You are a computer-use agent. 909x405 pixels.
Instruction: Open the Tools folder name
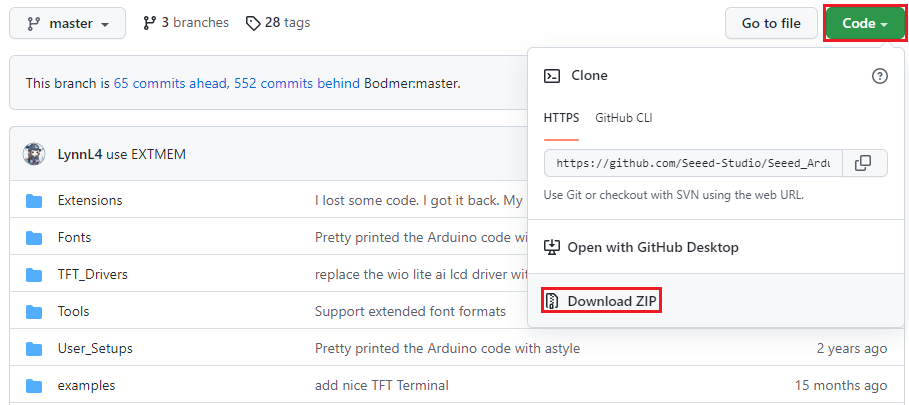tap(73, 312)
